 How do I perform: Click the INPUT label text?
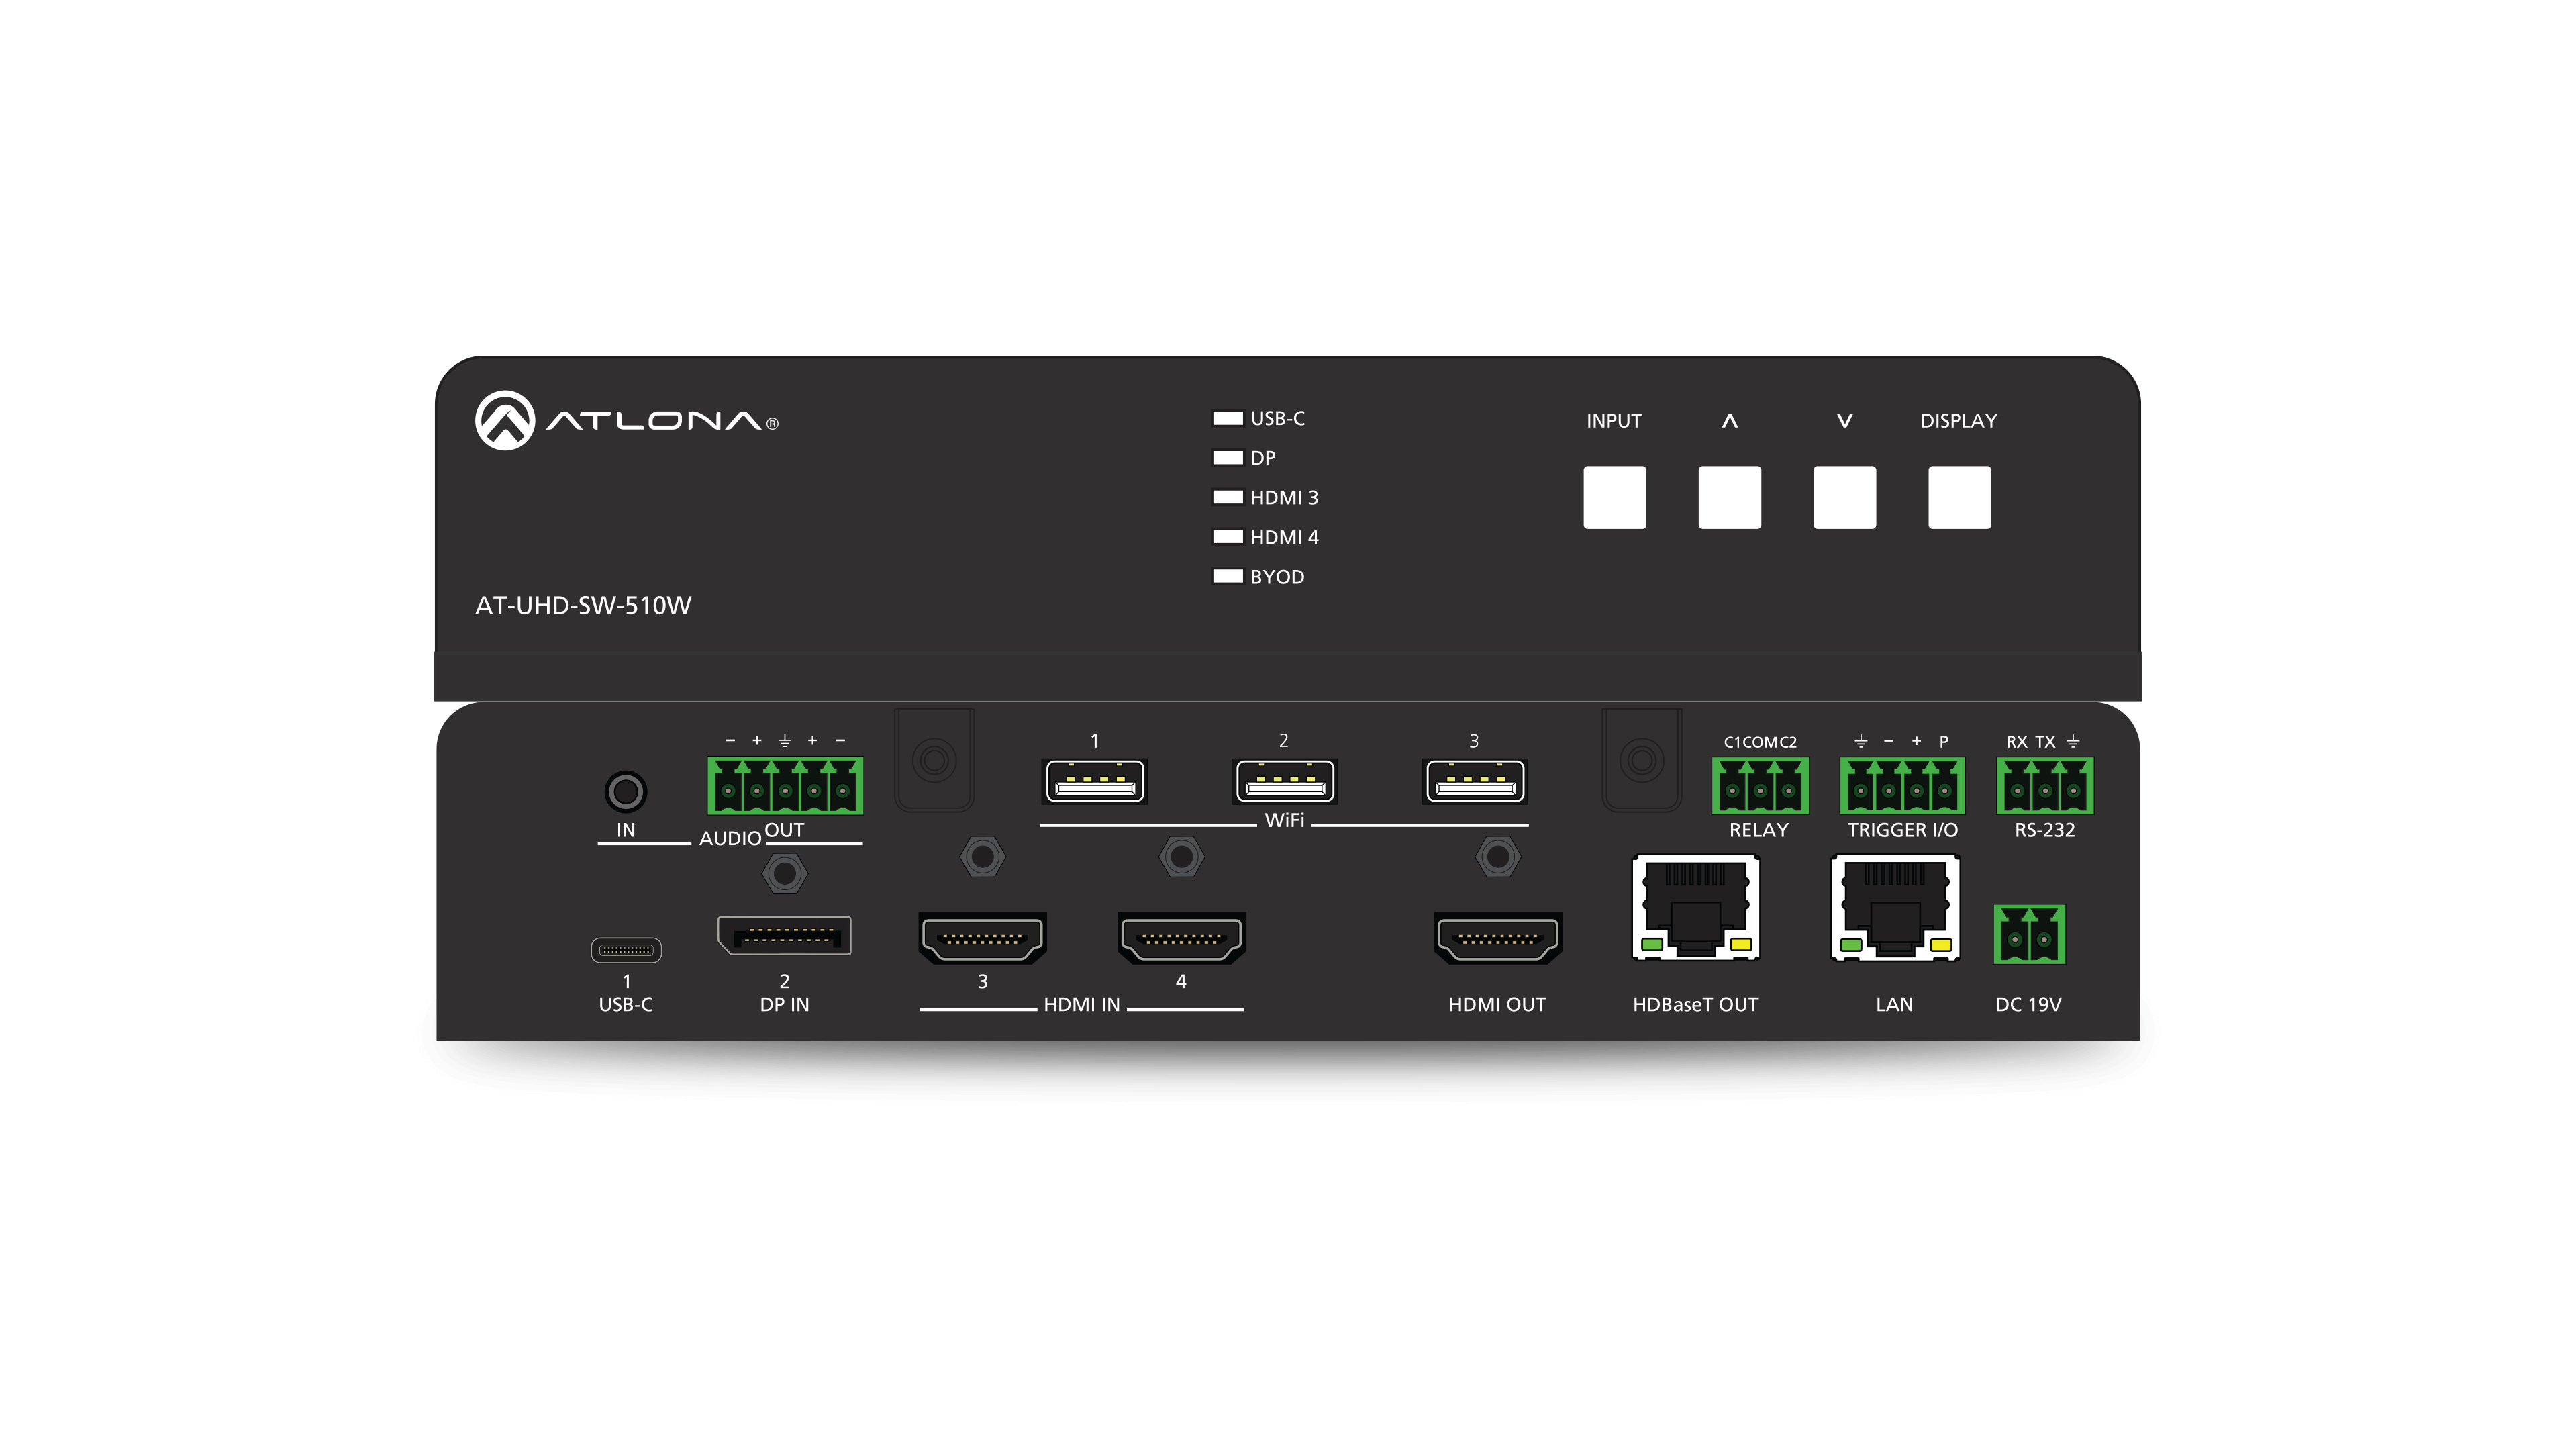[1614, 421]
